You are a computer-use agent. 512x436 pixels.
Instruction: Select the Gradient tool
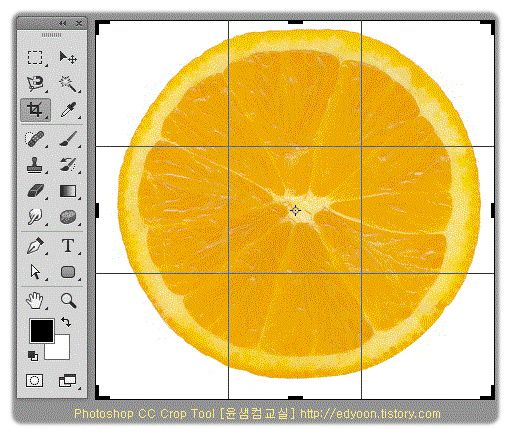pyautogui.click(x=68, y=191)
